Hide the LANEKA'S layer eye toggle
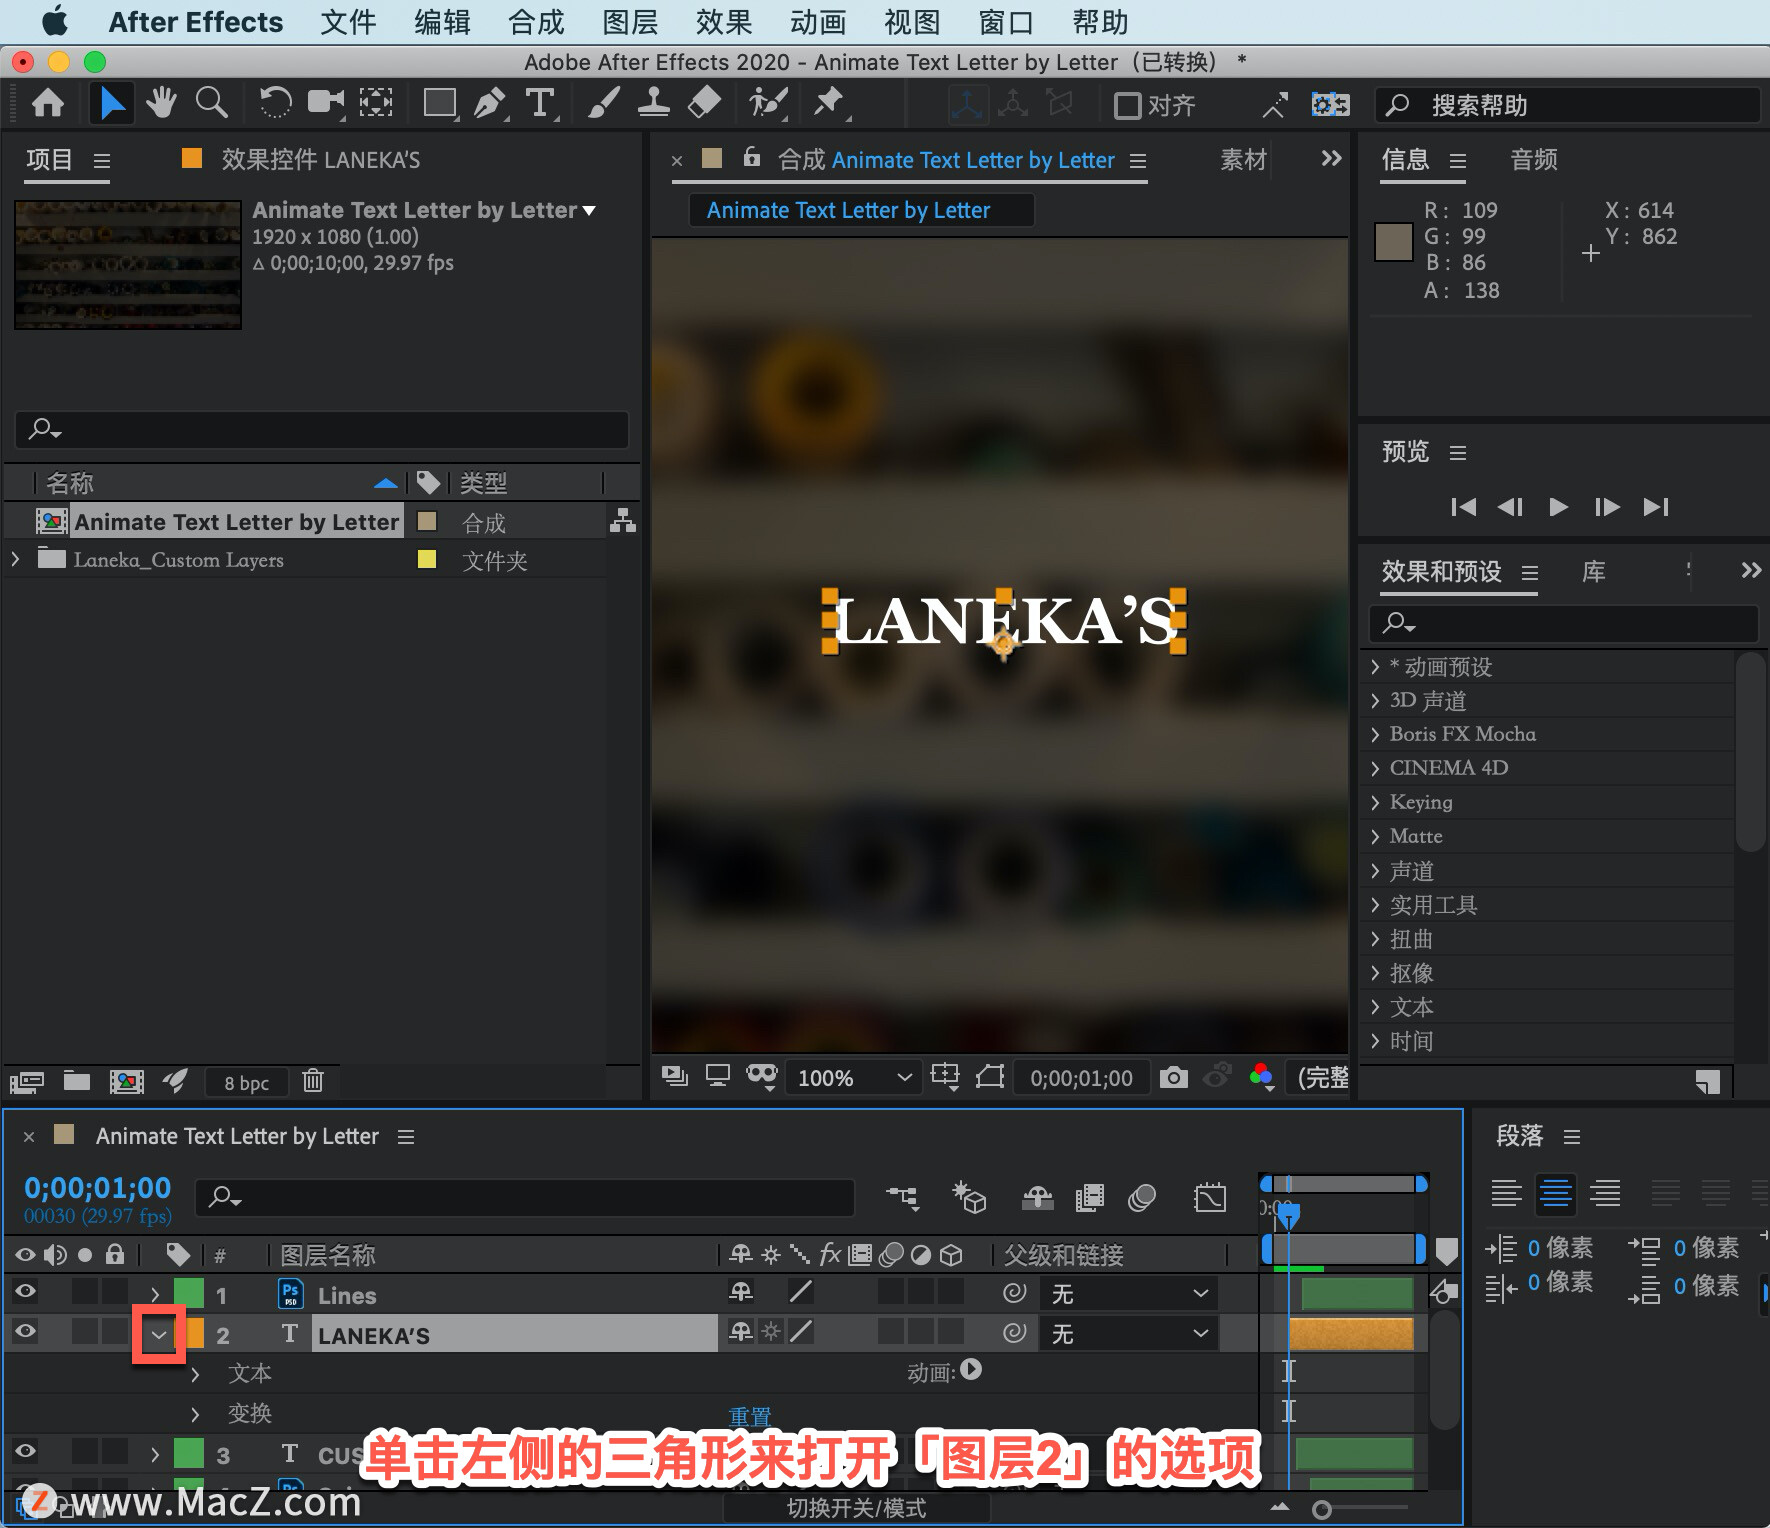This screenshot has width=1770, height=1528. pos(26,1332)
